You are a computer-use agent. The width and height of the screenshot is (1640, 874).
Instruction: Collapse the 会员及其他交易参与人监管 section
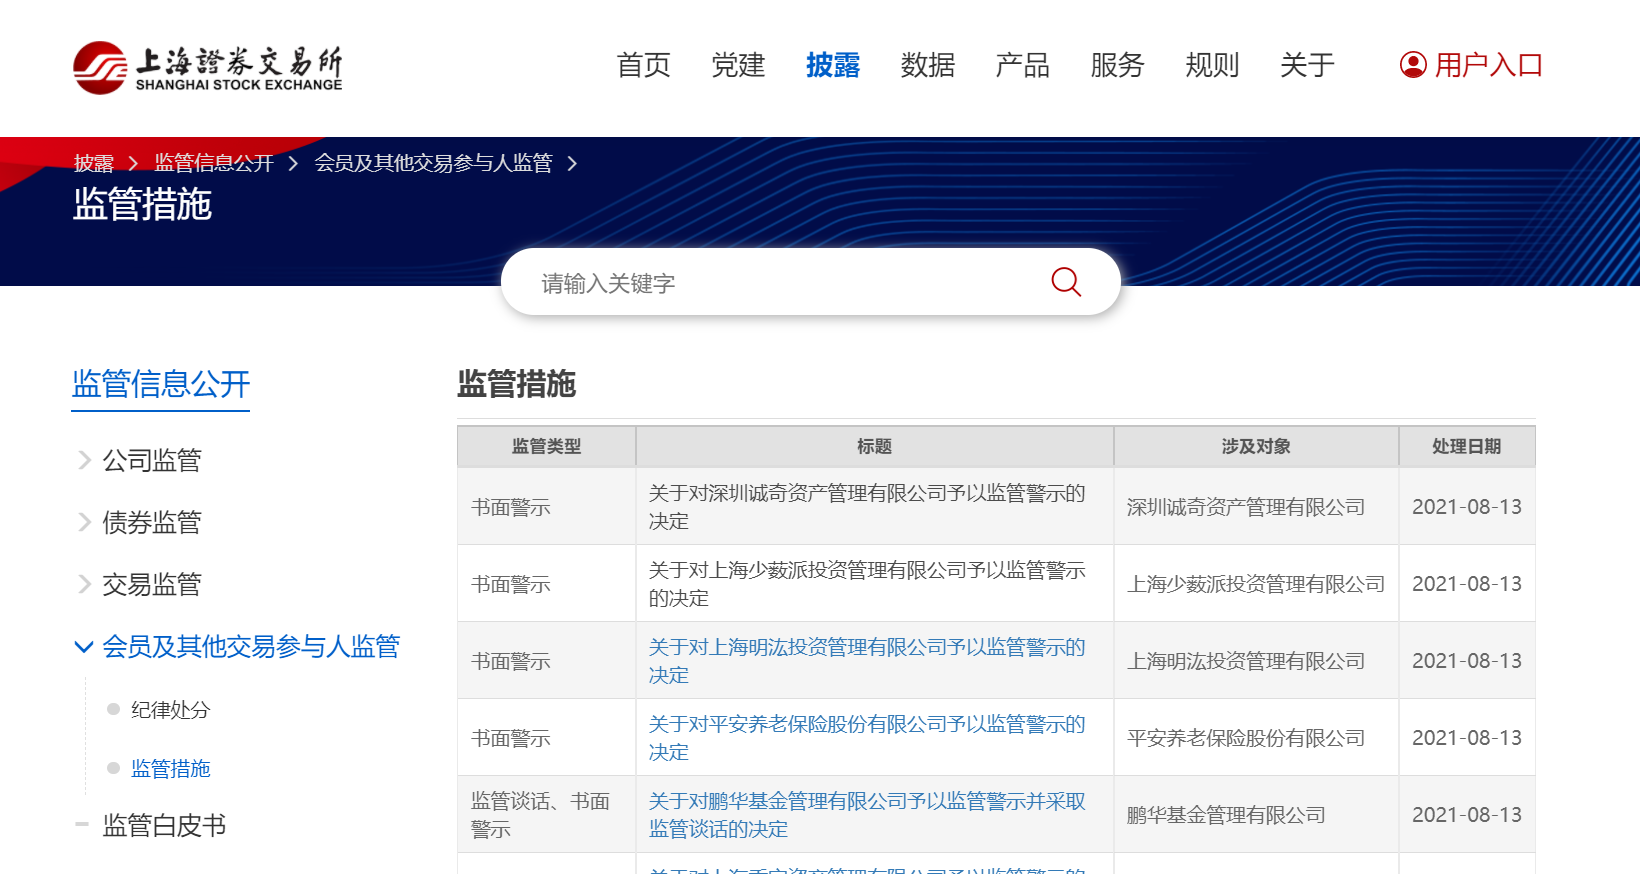[85, 647]
